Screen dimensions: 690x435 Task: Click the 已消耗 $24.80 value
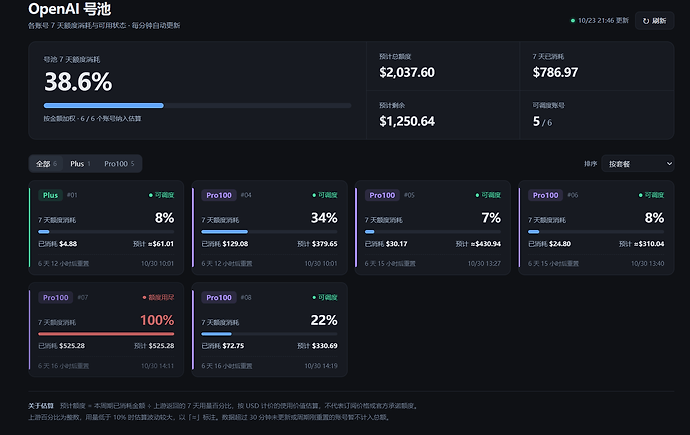(x=550, y=244)
